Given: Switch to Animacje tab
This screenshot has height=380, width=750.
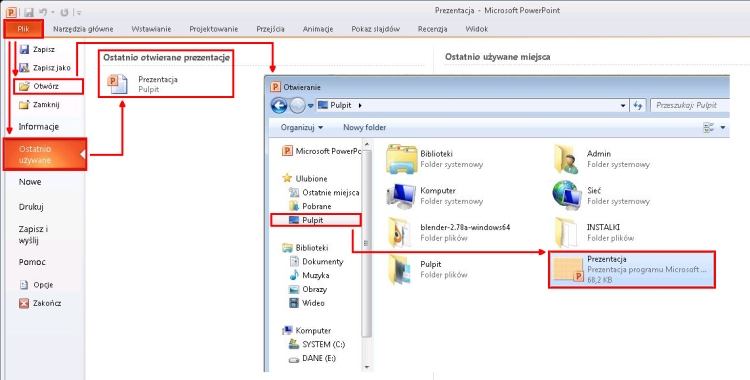Looking at the screenshot, I should [318, 29].
